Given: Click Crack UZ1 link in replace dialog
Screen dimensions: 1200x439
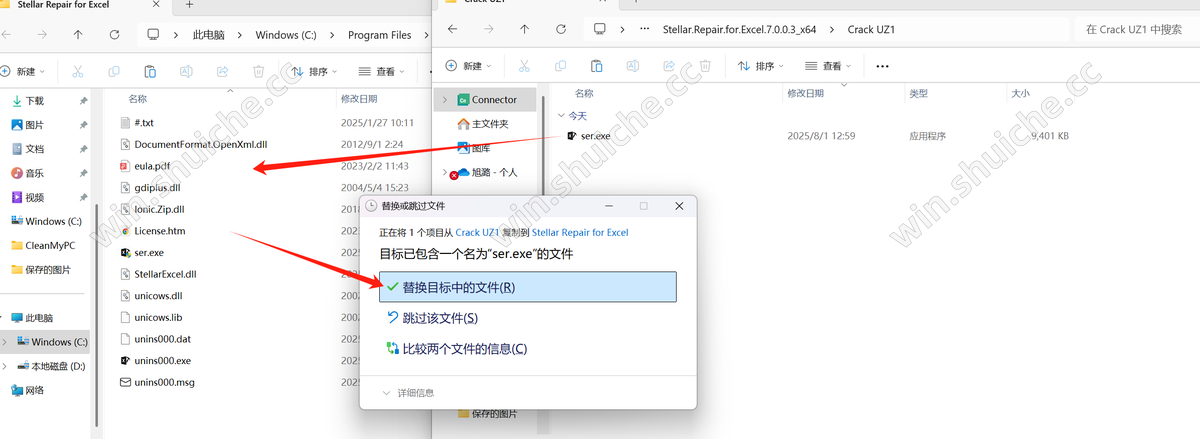Looking at the screenshot, I should (479, 232).
